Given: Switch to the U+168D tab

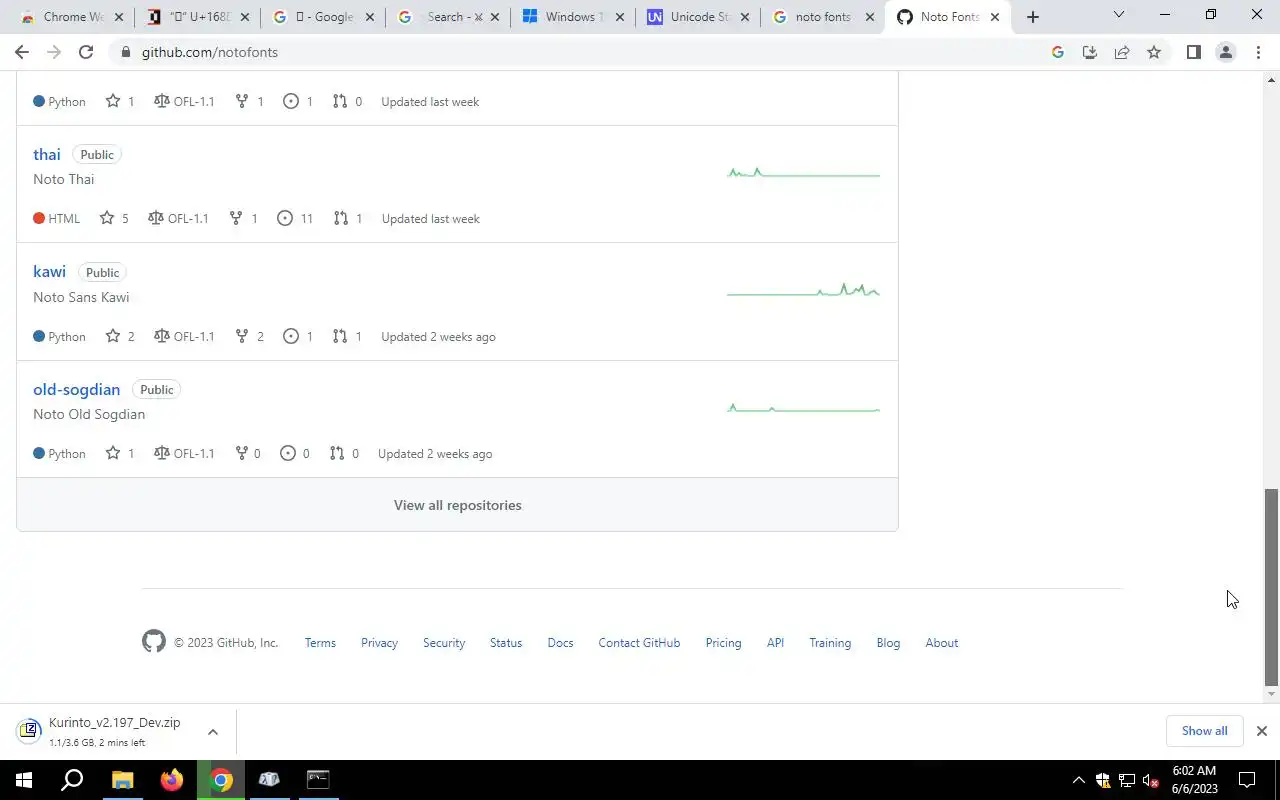Looking at the screenshot, I should (197, 17).
